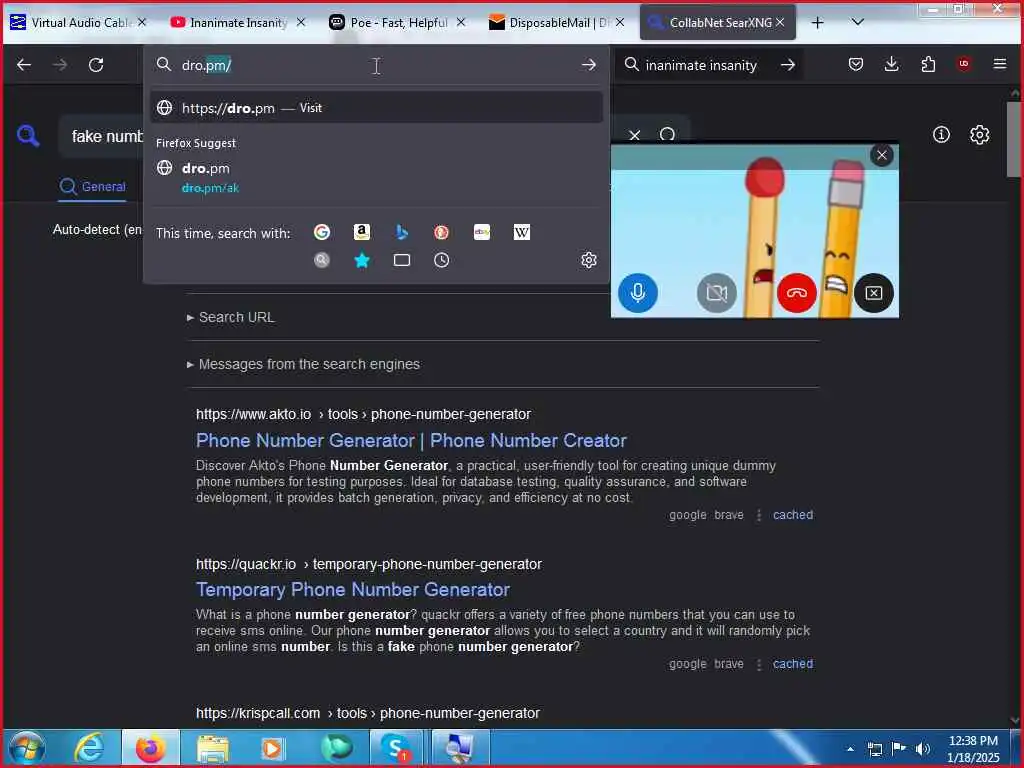Viewport: 1024px width, 768px height.
Task: Click the volume speaker tray icon
Action: coord(922,749)
